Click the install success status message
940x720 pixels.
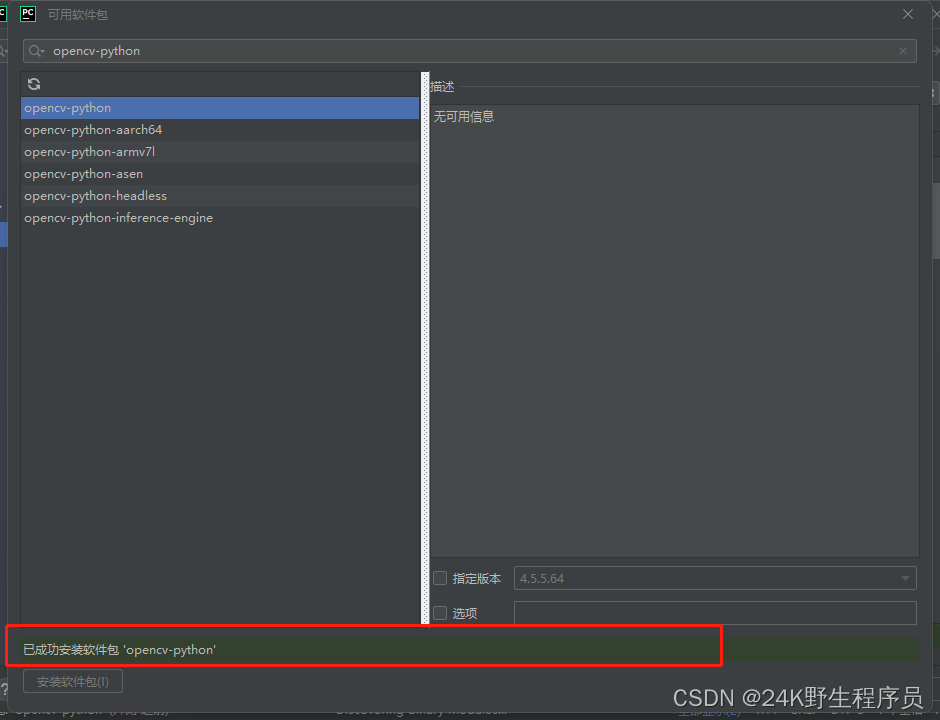point(120,650)
